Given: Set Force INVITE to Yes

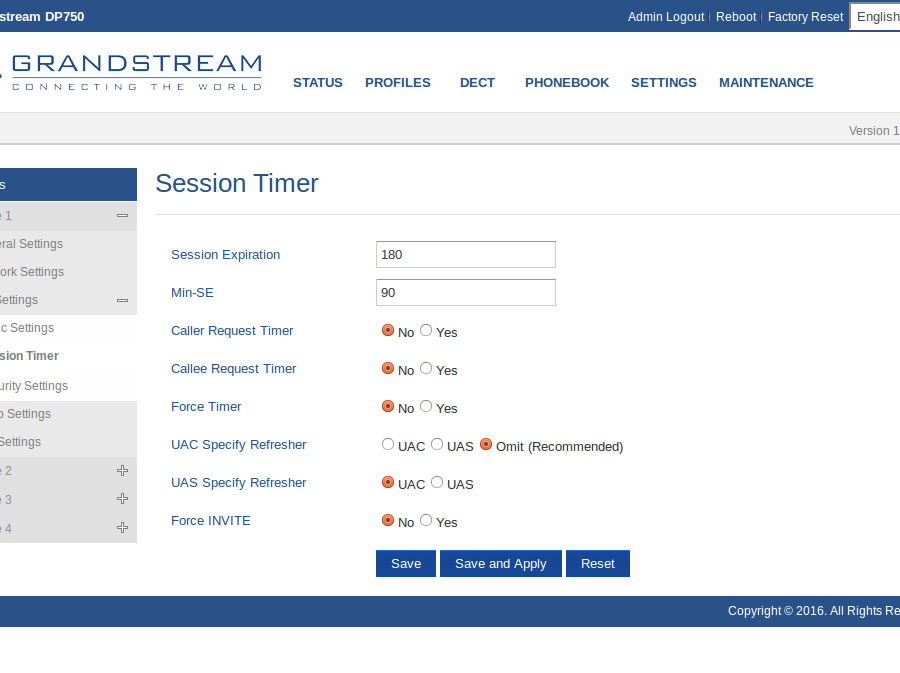Looking at the screenshot, I should [x=426, y=520].
